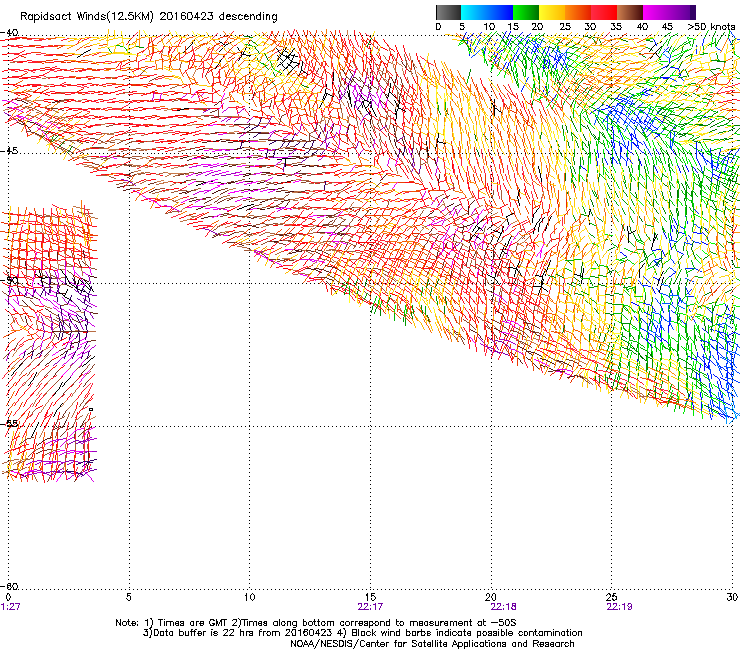Click the dark blue 10-15 knots legend segment

click(500, 12)
